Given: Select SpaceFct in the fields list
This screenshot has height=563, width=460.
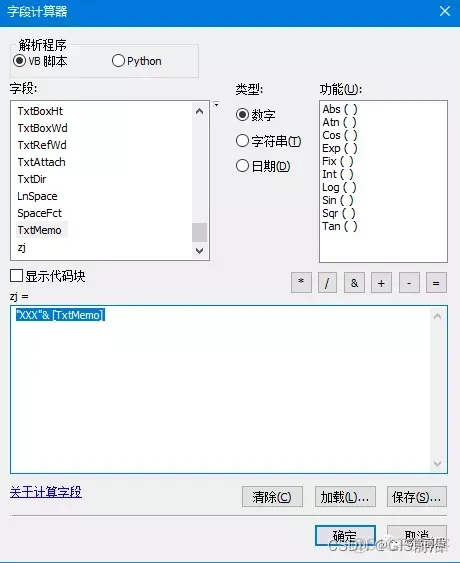Looking at the screenshot, I should (x=40, y=213).
